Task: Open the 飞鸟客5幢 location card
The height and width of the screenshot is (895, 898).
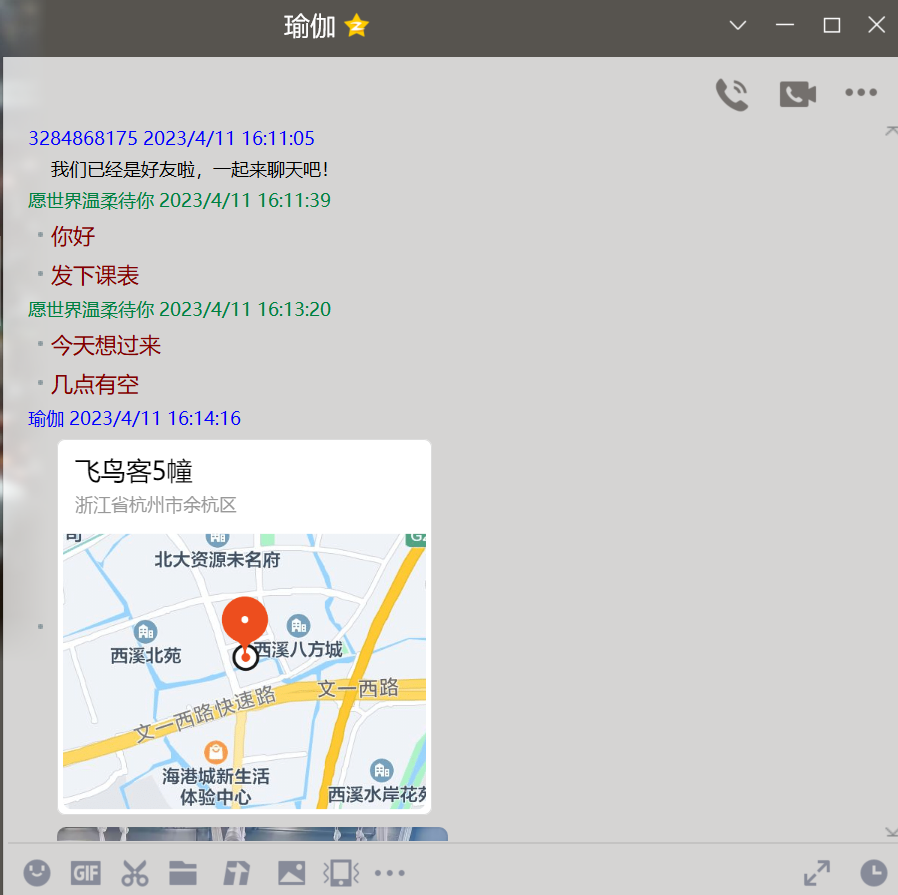Action: (244, 486)
